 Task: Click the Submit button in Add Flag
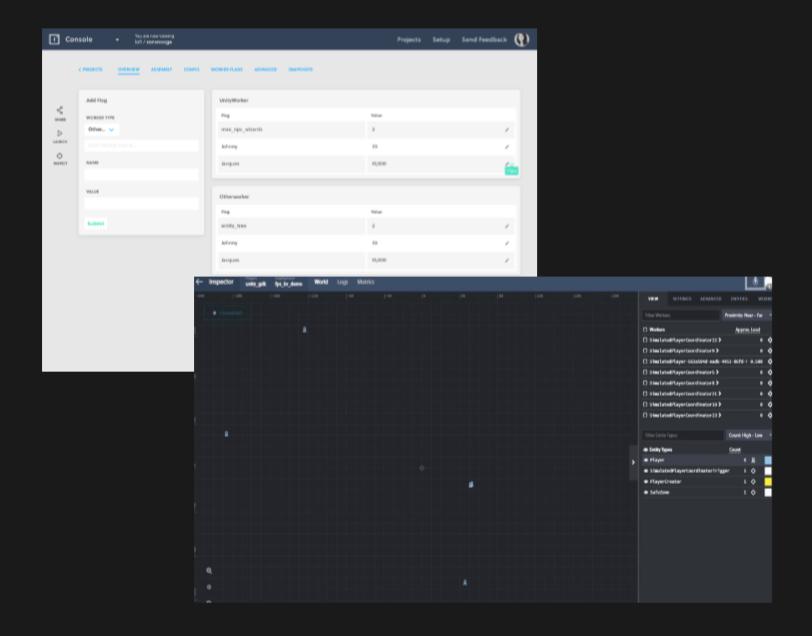pos(96,224)
